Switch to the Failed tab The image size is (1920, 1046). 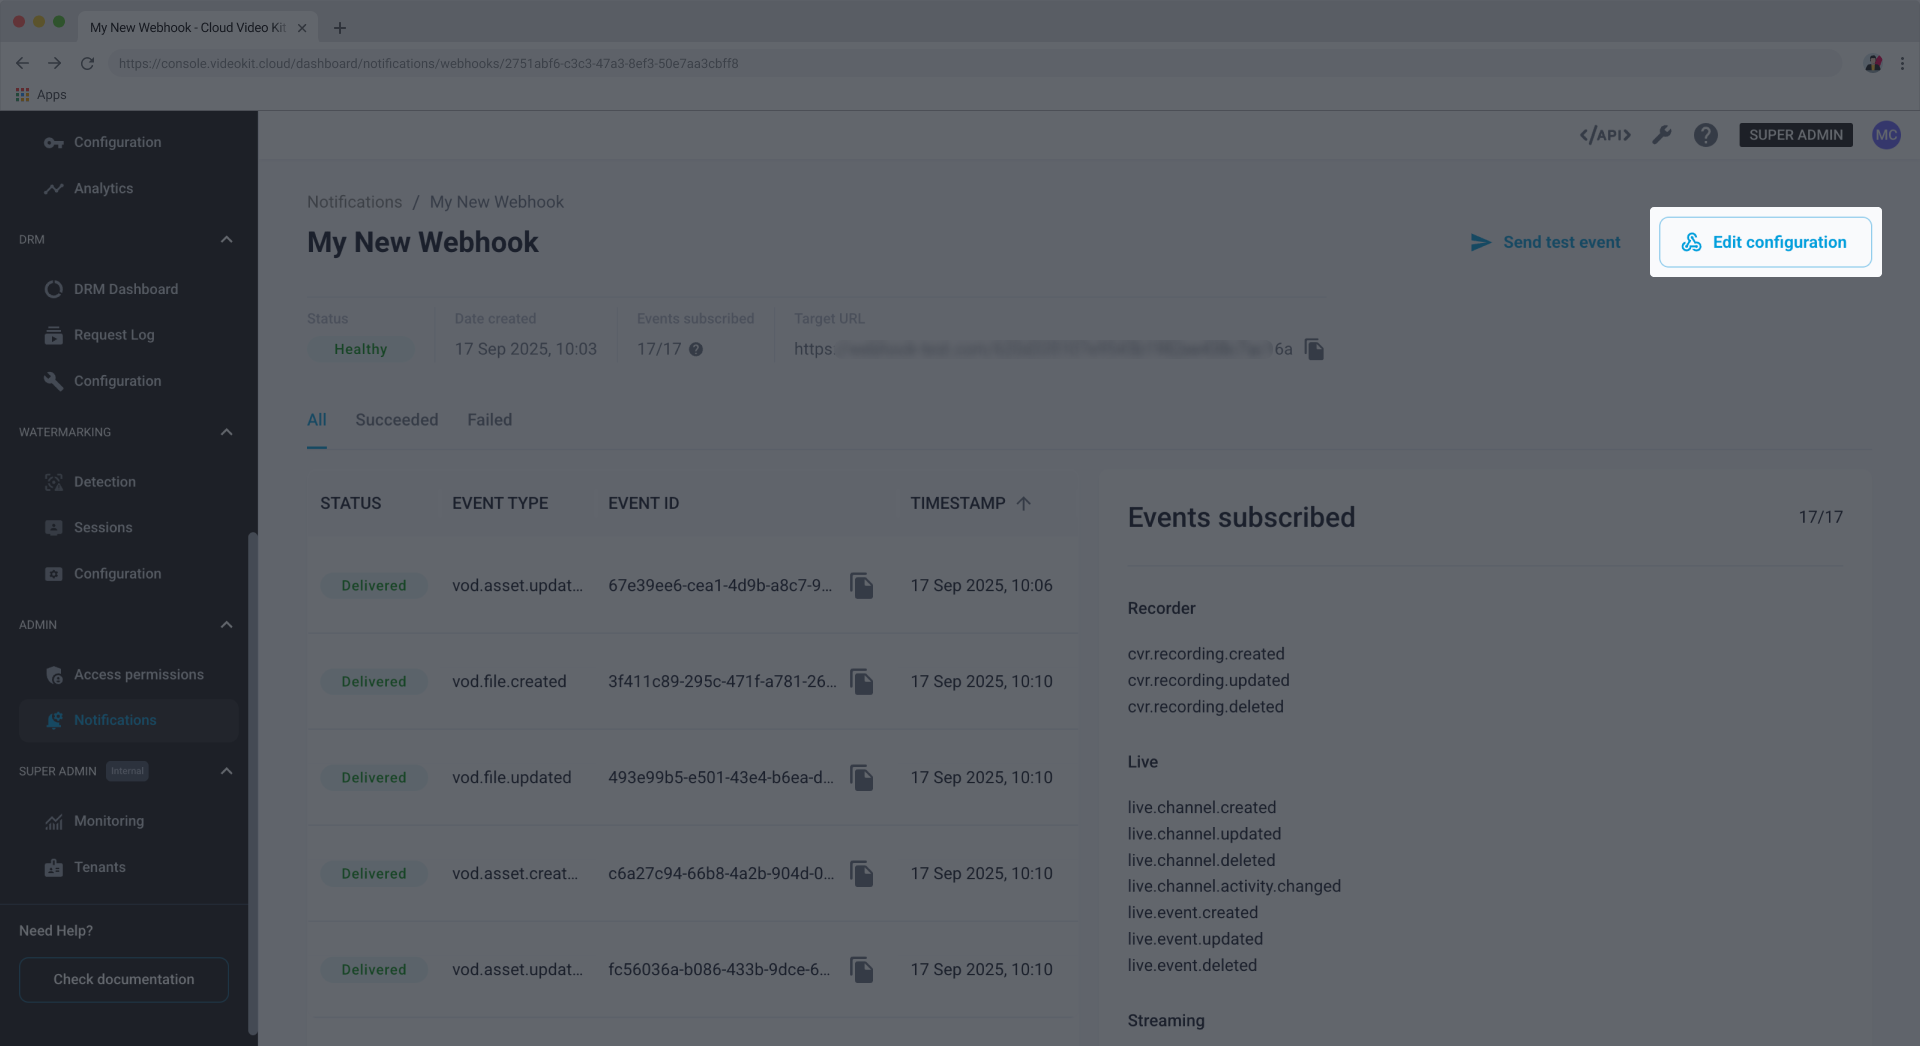tap(489, 420)
